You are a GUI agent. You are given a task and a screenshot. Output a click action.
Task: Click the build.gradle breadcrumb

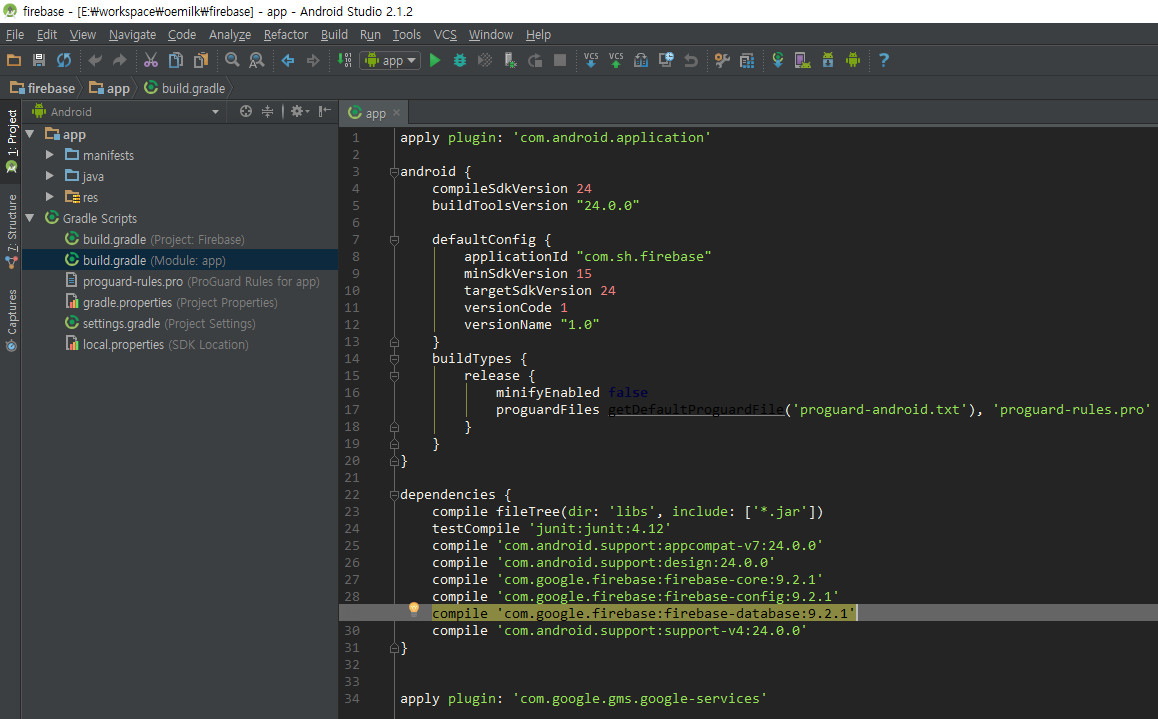point(185,89)
